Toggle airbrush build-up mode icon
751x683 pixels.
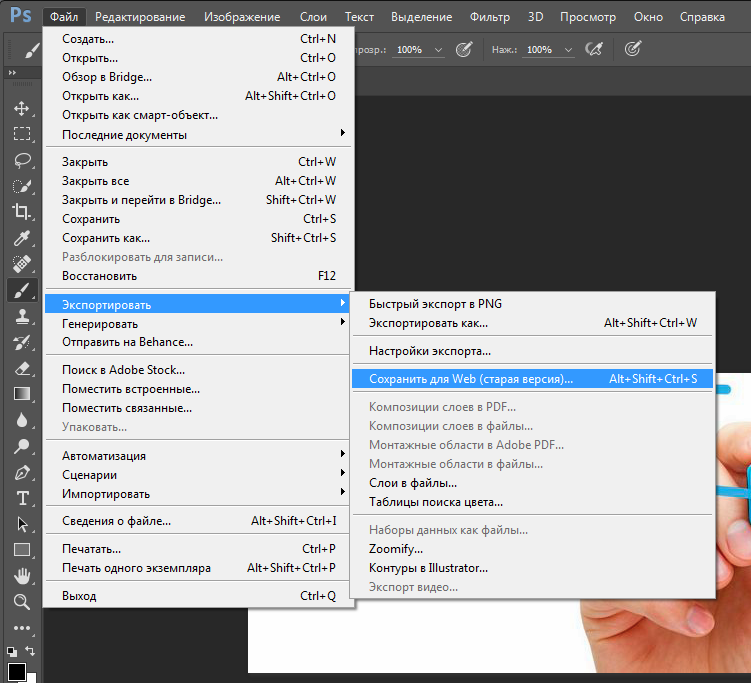pos(593,49)
